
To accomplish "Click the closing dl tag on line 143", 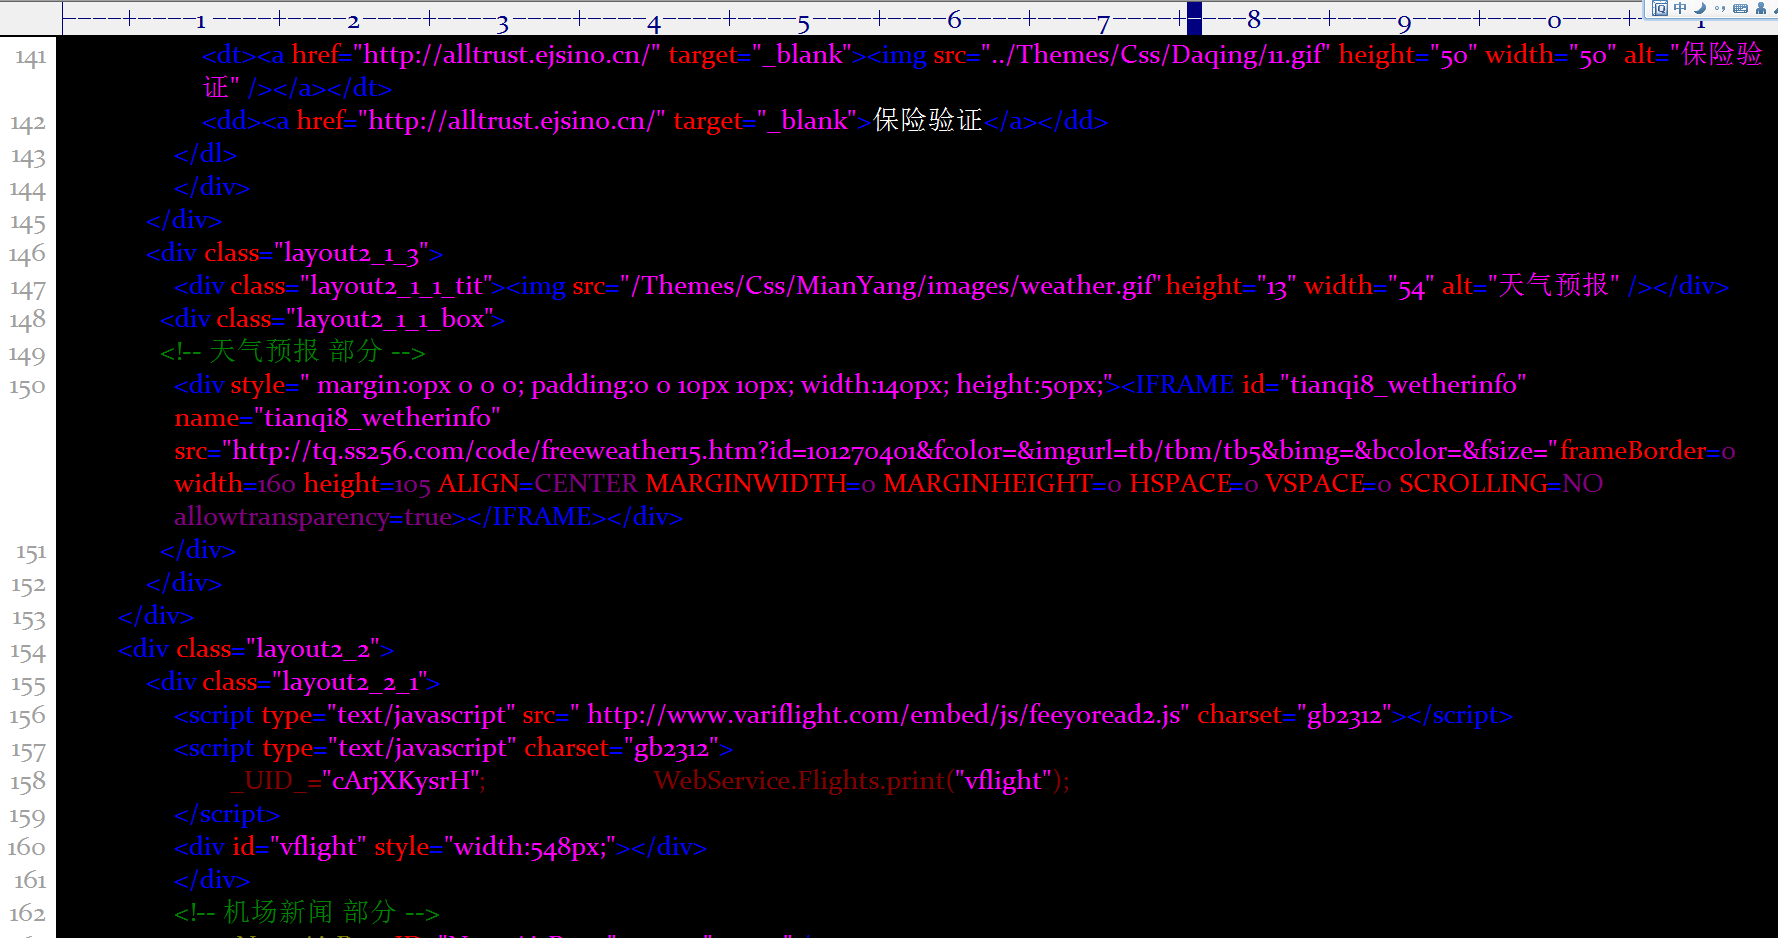I will click(x=205, y=154).
